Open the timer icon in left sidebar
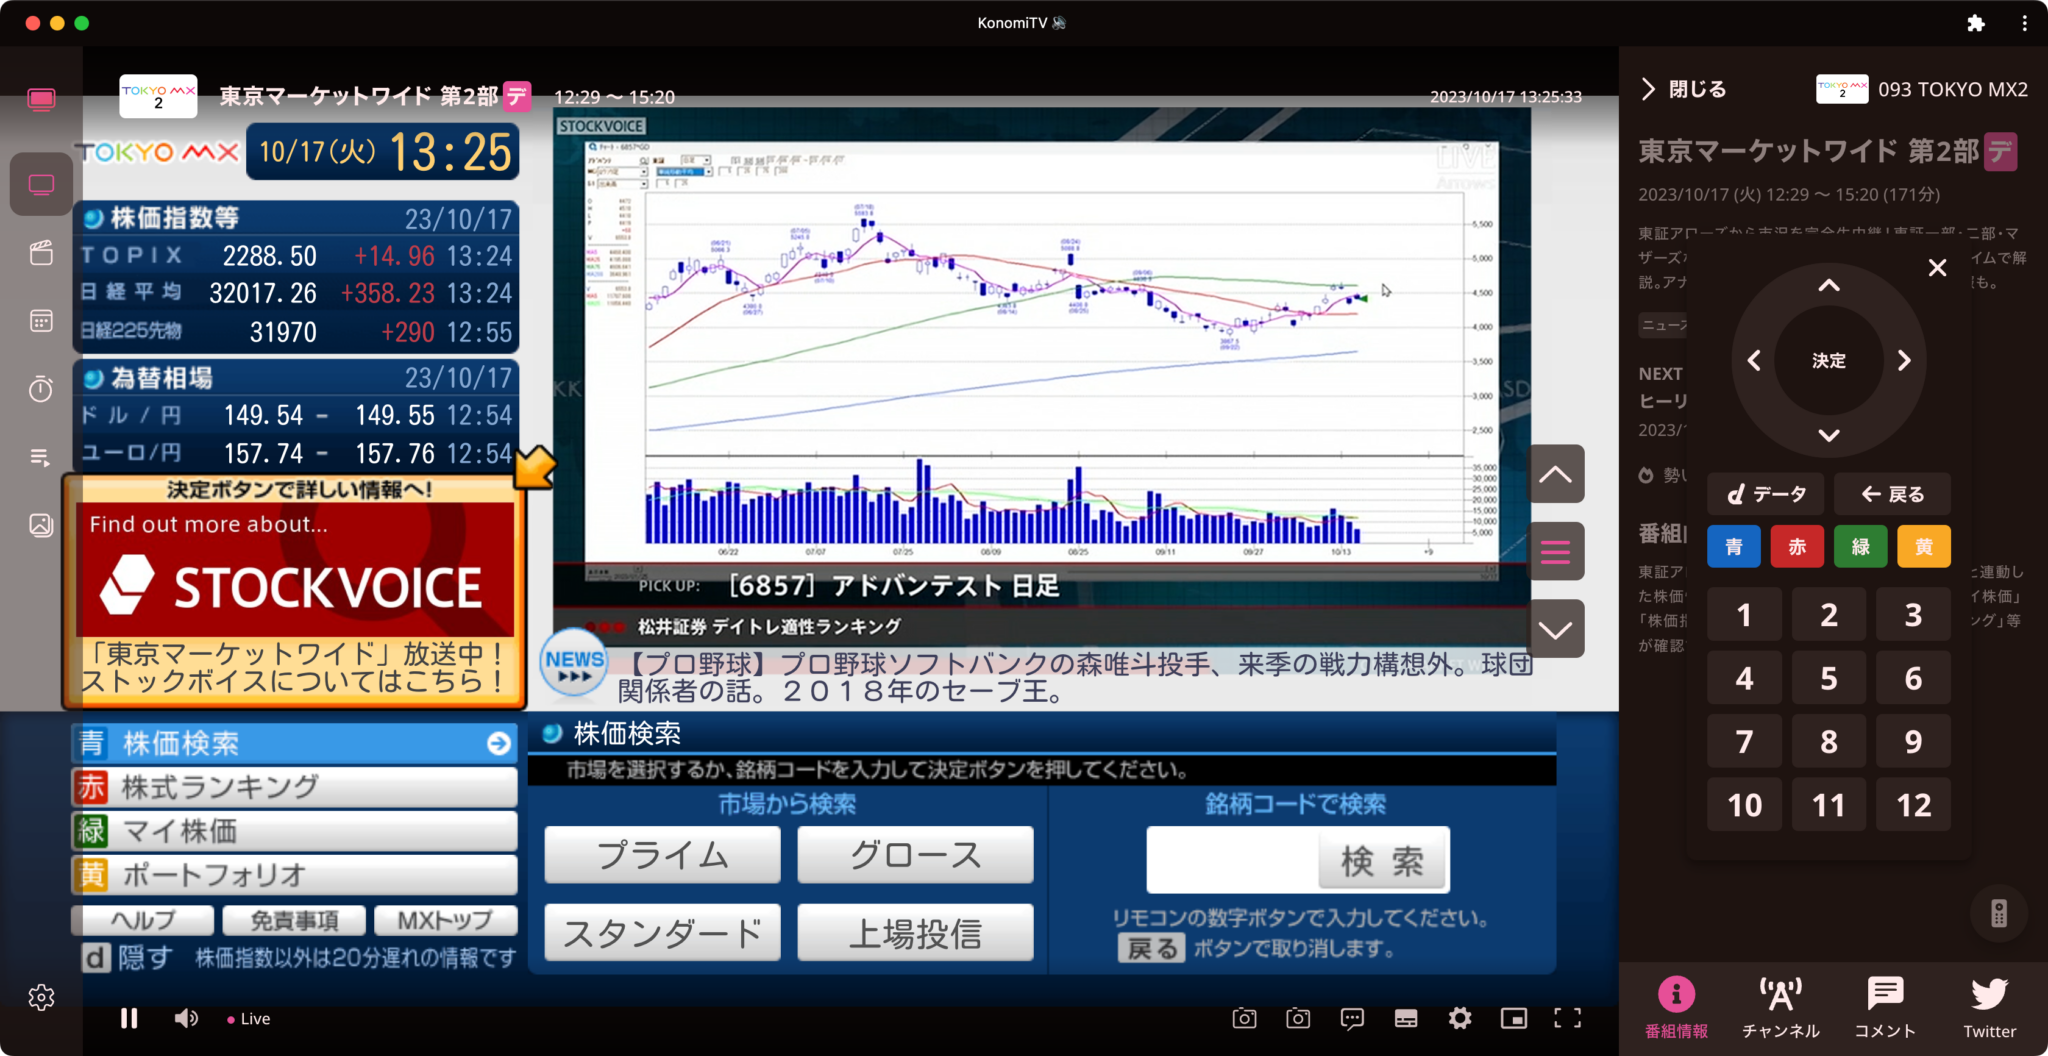 [41, 389]
